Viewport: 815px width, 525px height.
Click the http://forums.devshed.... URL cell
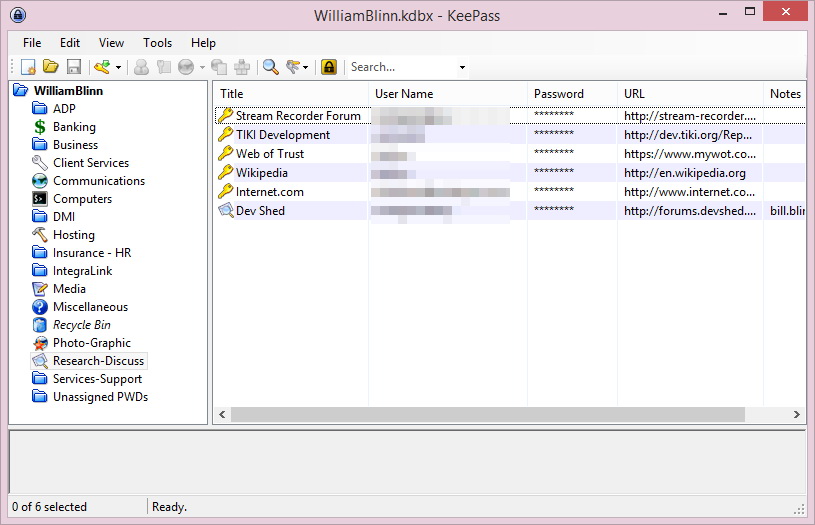coord(690,211)
